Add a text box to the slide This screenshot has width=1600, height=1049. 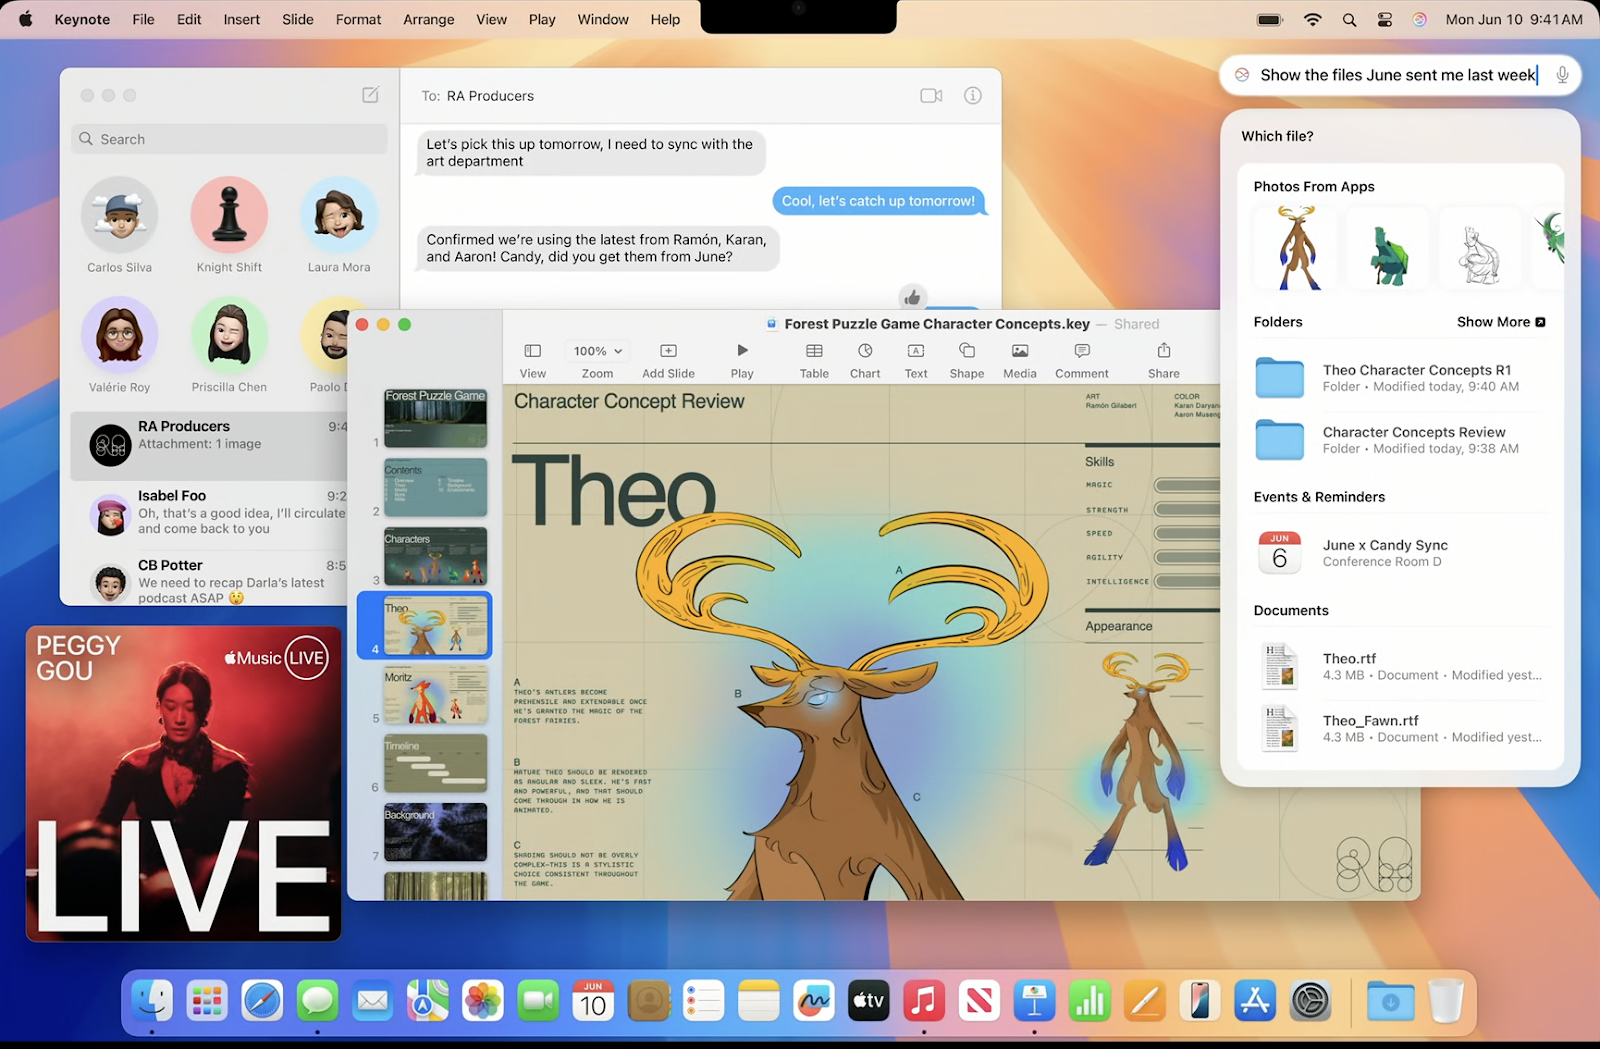coord(915,357)
